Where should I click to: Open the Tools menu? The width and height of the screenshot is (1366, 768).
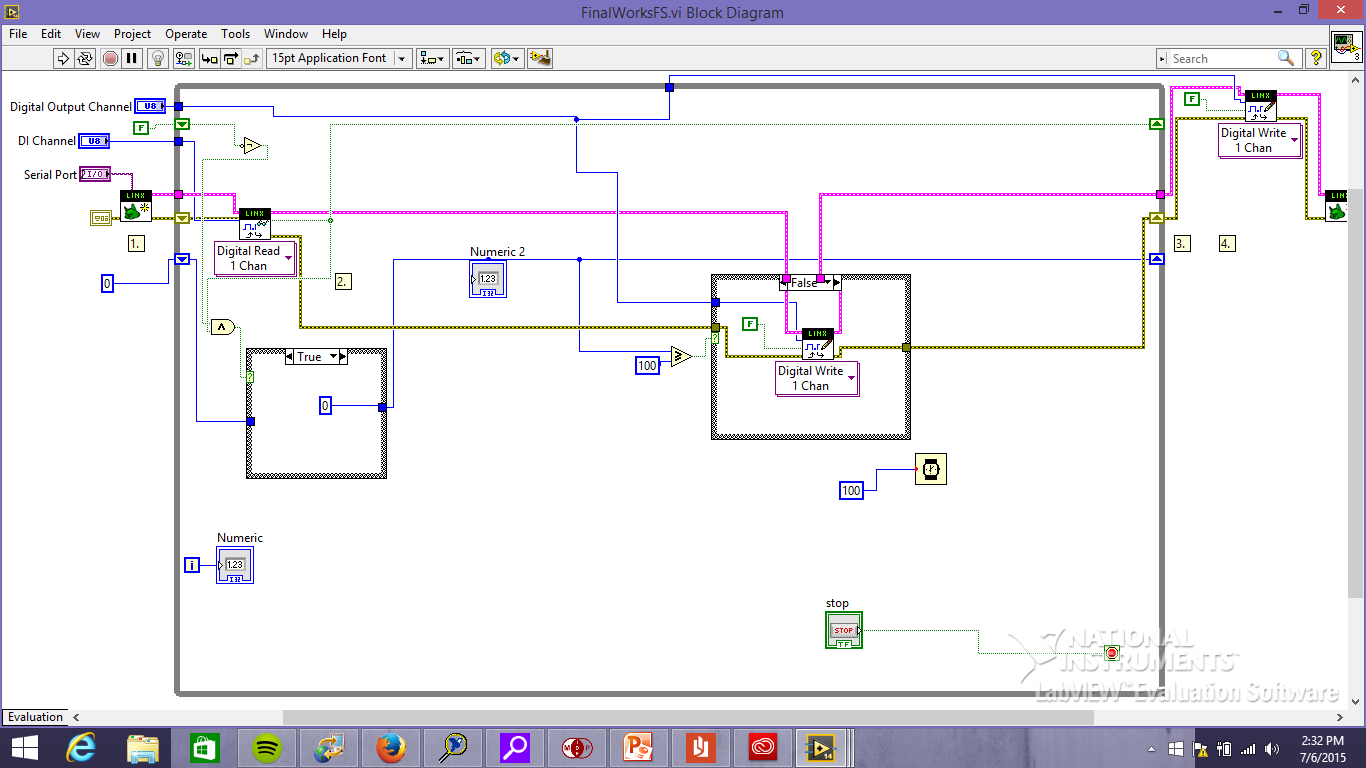[236, 34]
